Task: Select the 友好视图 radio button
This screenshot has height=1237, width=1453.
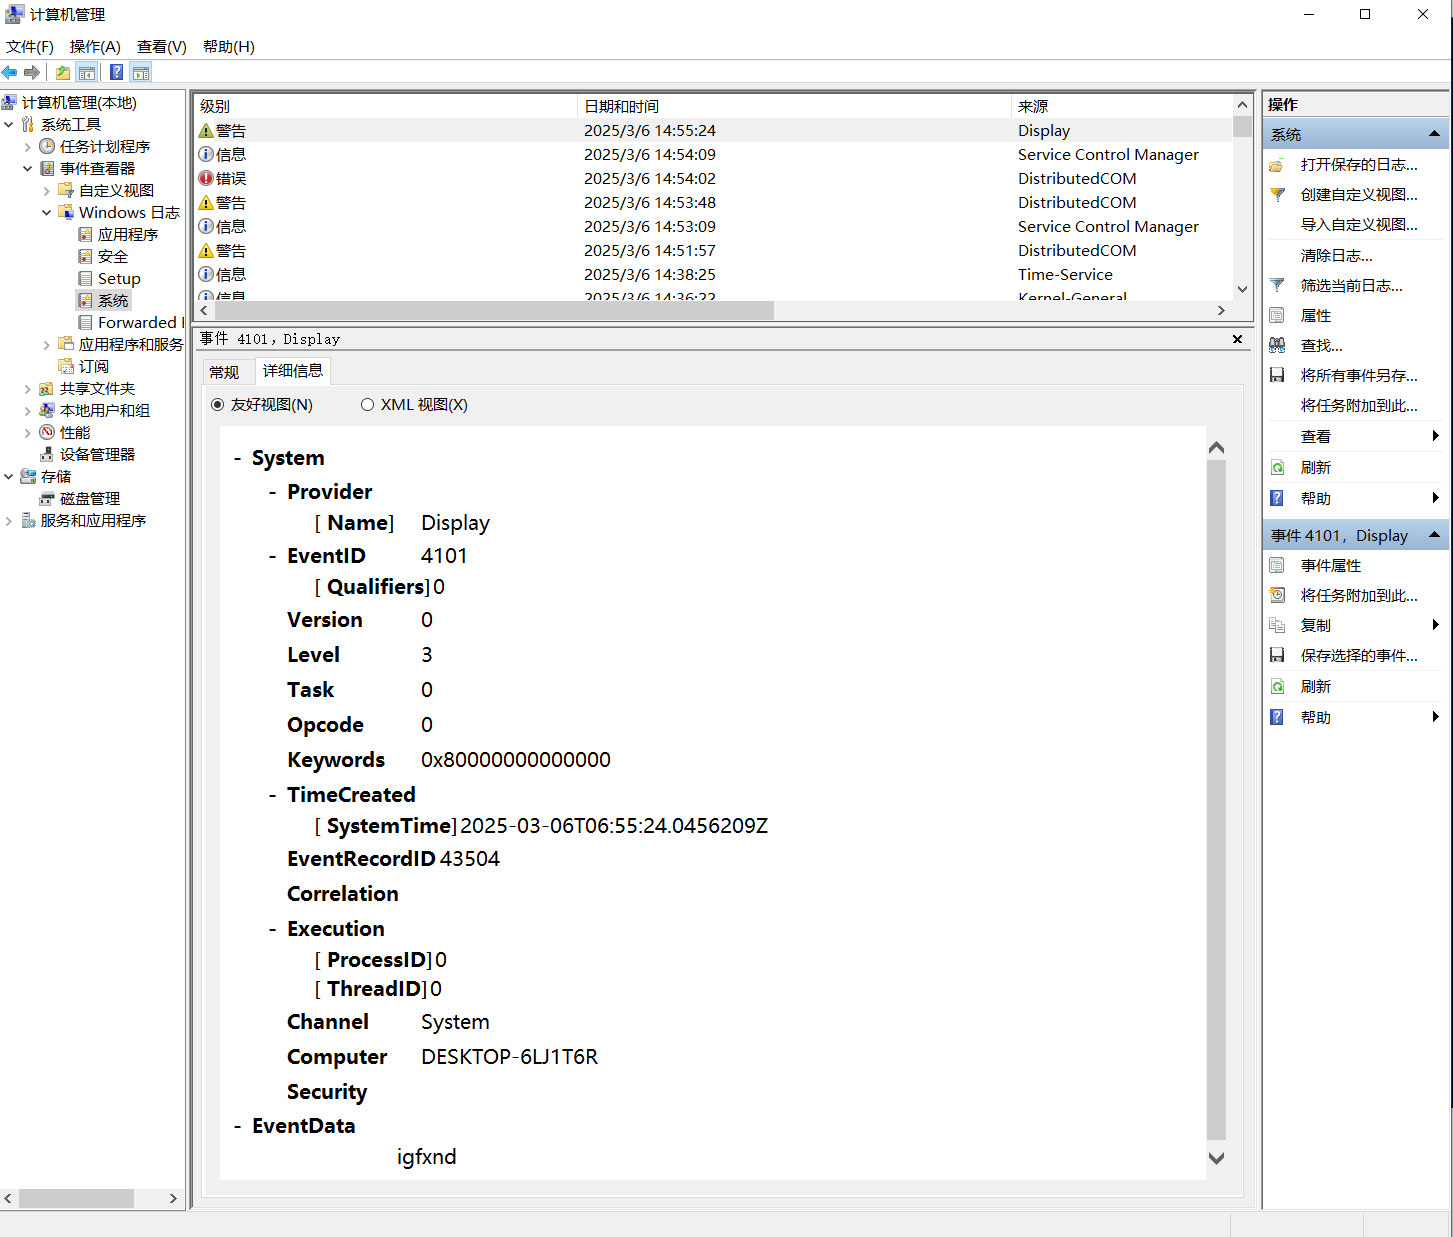Action: tap(218, 404)
